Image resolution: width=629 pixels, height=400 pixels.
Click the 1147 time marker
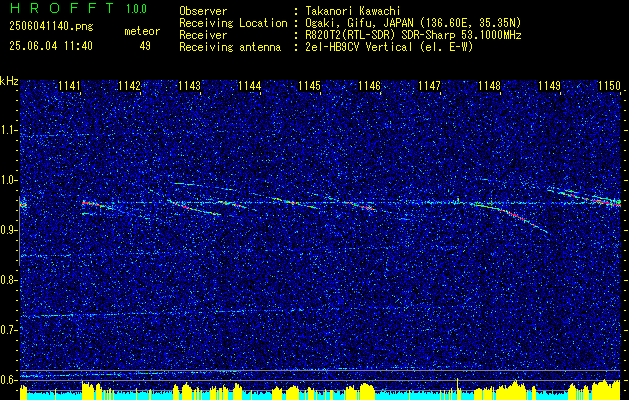(429, 85)
